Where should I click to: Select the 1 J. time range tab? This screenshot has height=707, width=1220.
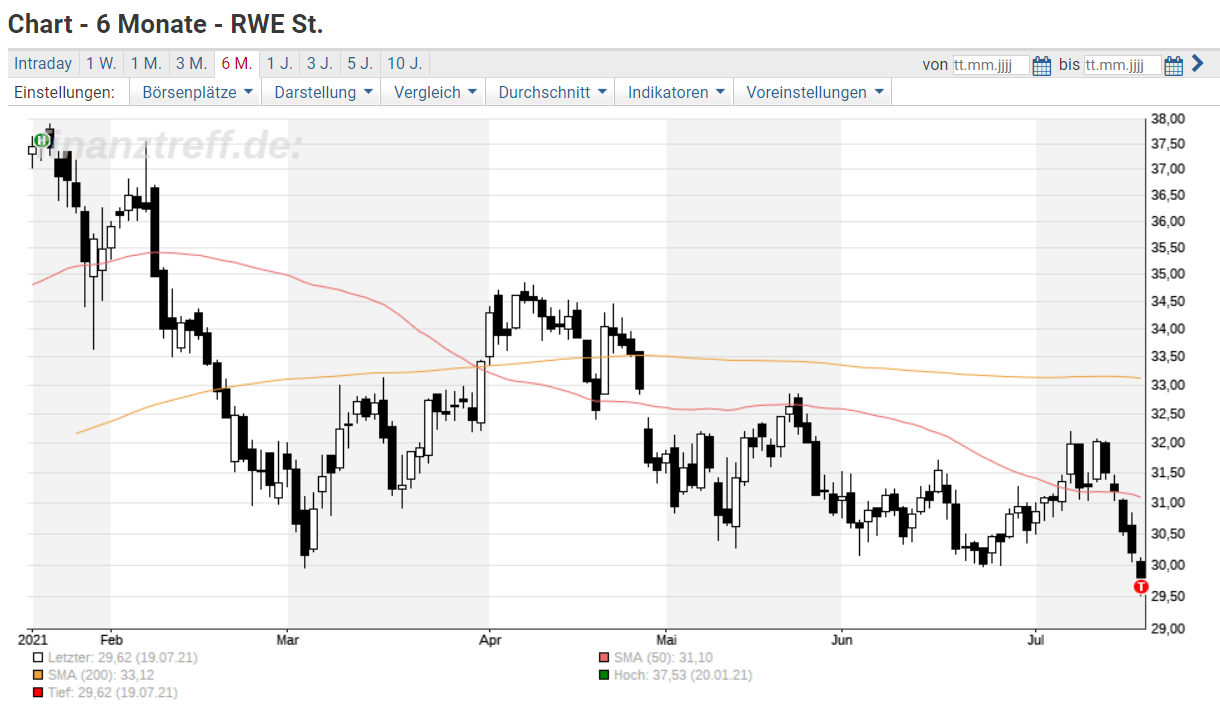(x=280, y=63)
